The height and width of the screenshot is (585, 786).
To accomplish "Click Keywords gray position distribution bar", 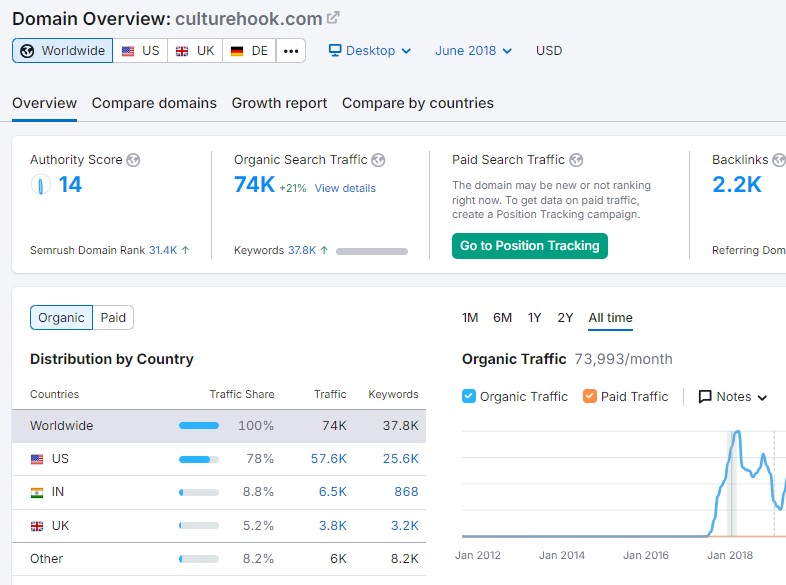I will click(x=372, y=251).
